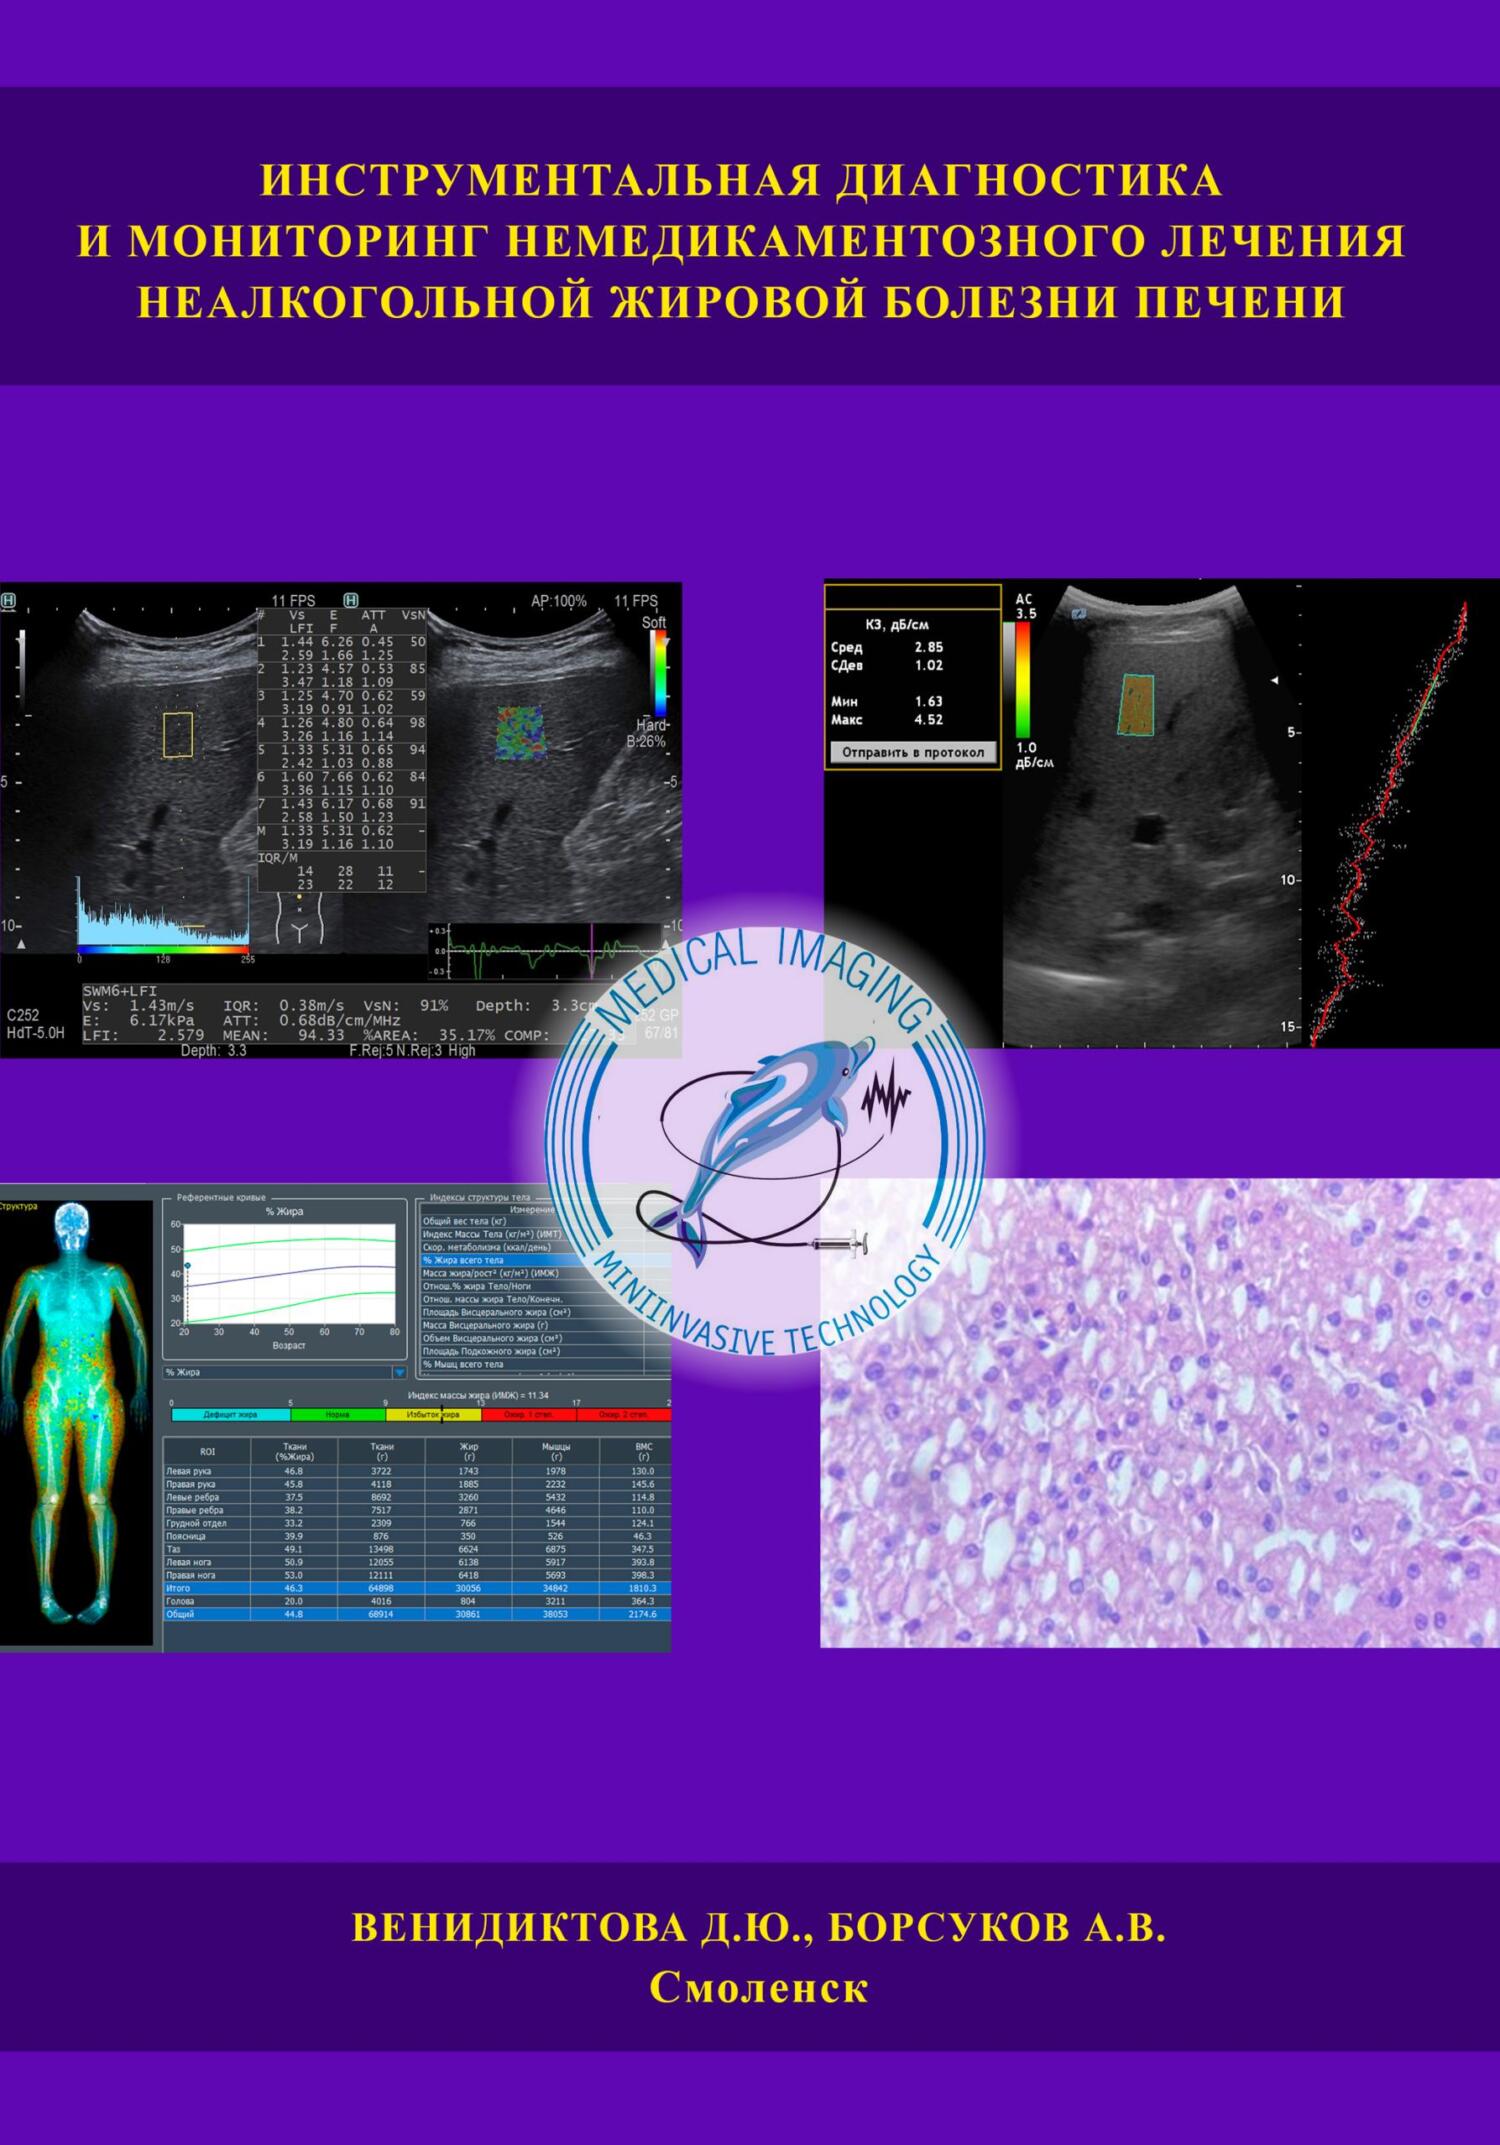The width and height of the screenshot is (1500, 2145).
Task: Click the 'Общий' row in ROI table
Action: (417, 1614)
